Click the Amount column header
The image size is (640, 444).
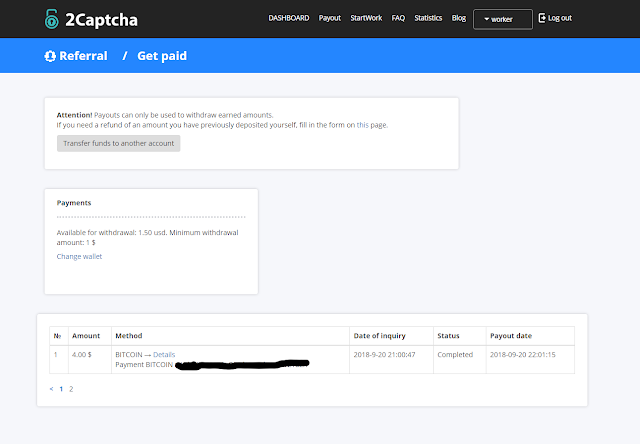coord(86,336)
